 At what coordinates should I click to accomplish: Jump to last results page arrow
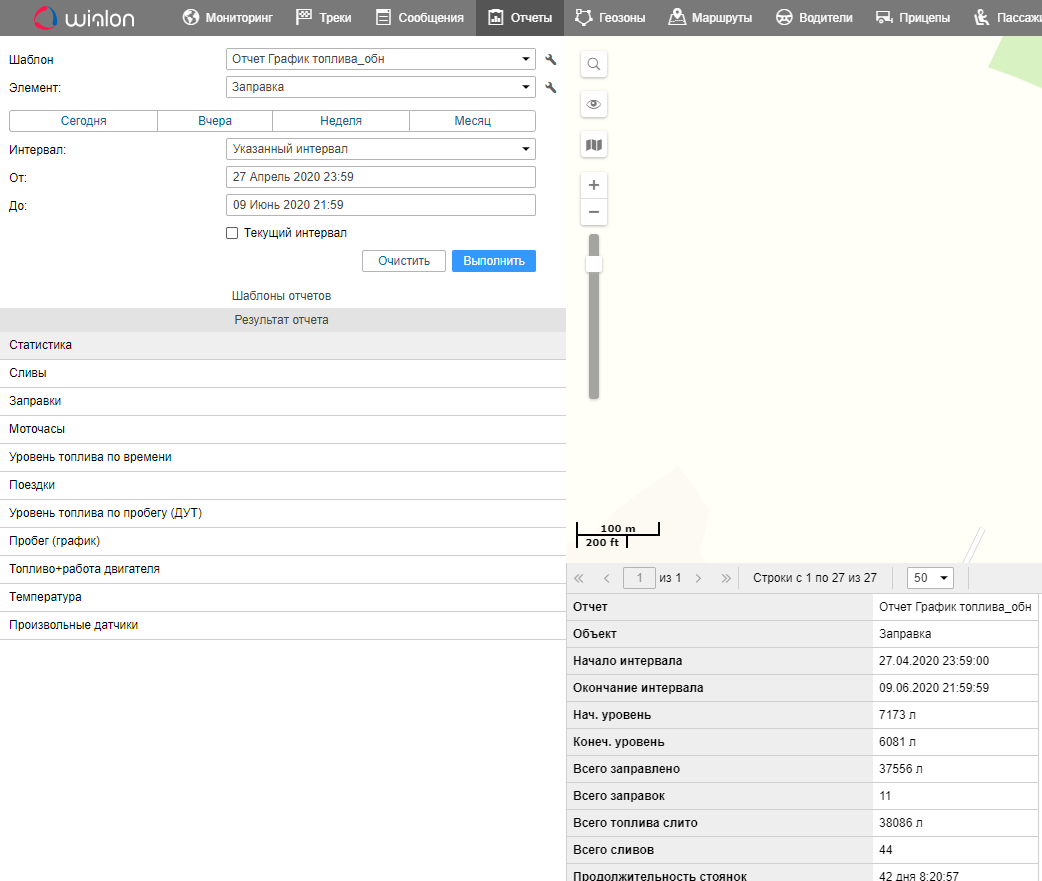coord(726,578)
